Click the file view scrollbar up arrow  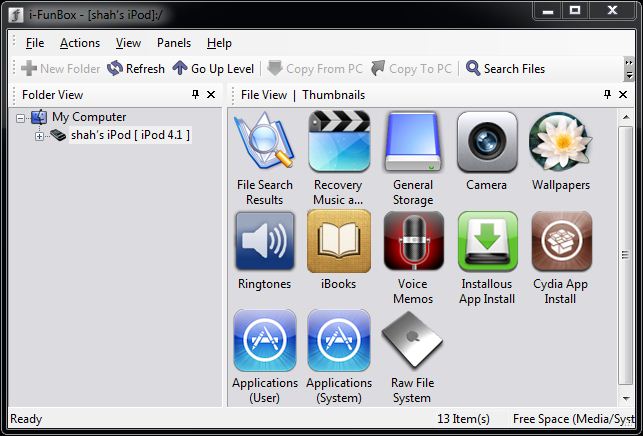[626, 117]
